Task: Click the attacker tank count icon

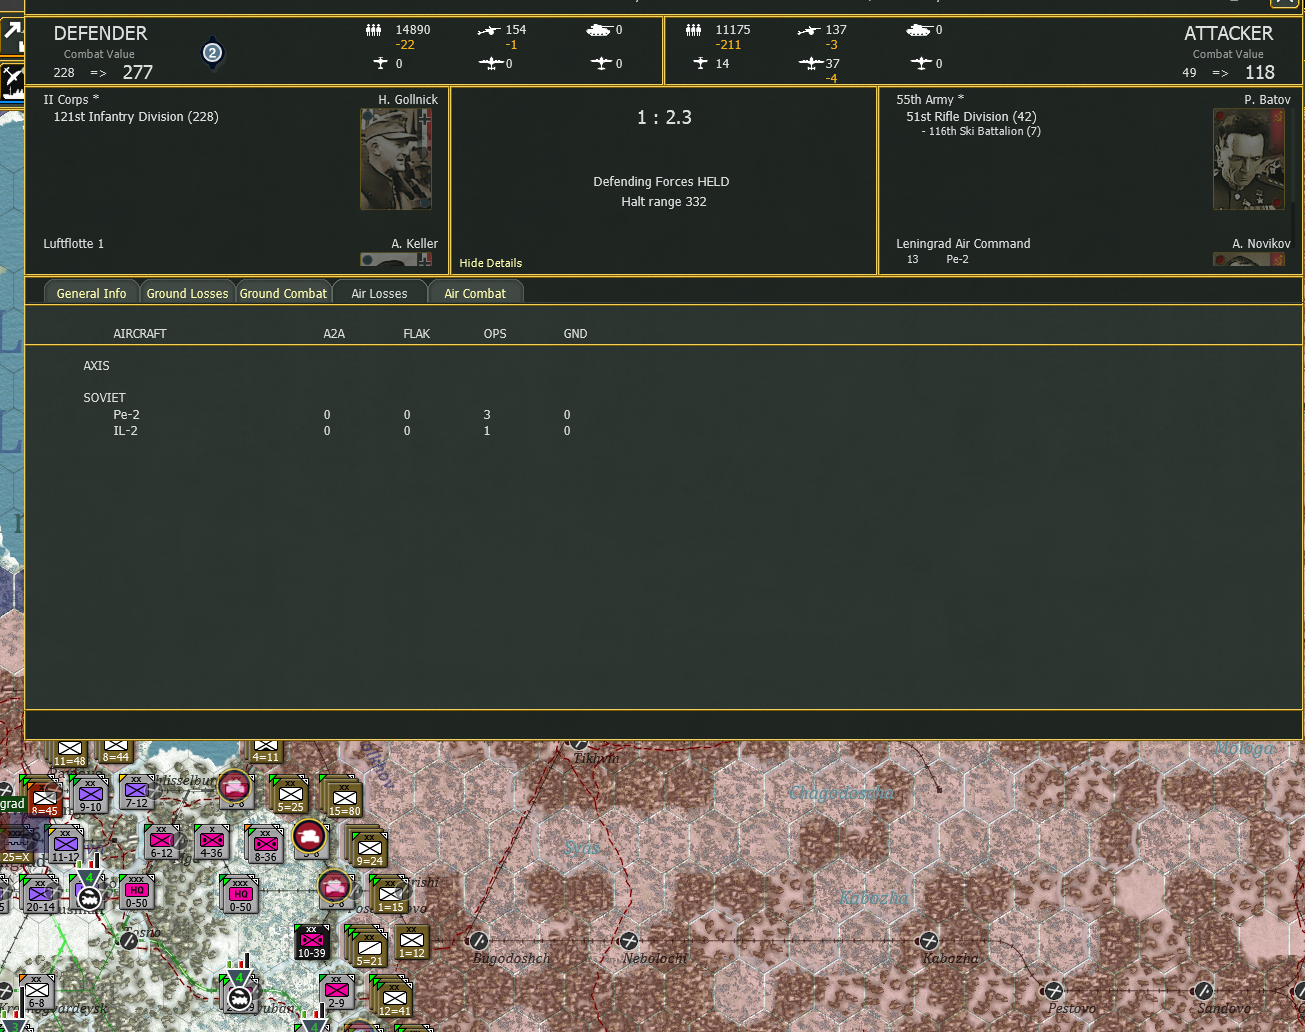Action: tap(919, 30)
